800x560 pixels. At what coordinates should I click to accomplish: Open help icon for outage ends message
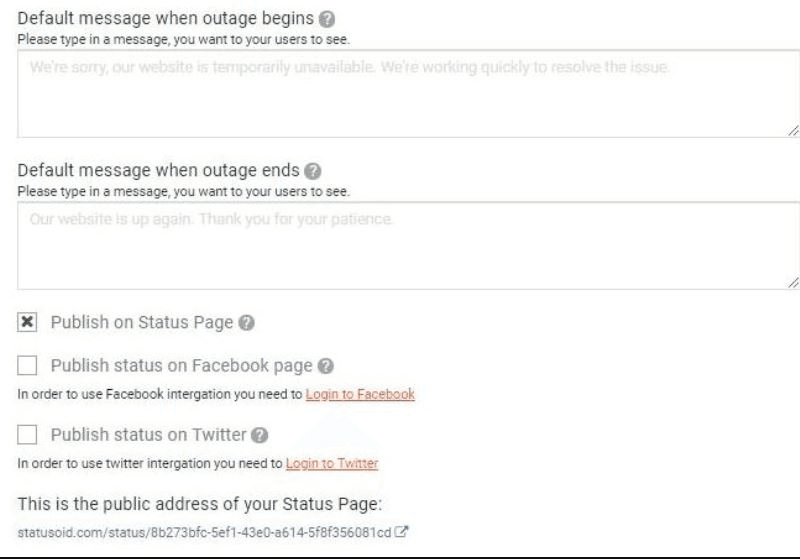click(313, 171)
